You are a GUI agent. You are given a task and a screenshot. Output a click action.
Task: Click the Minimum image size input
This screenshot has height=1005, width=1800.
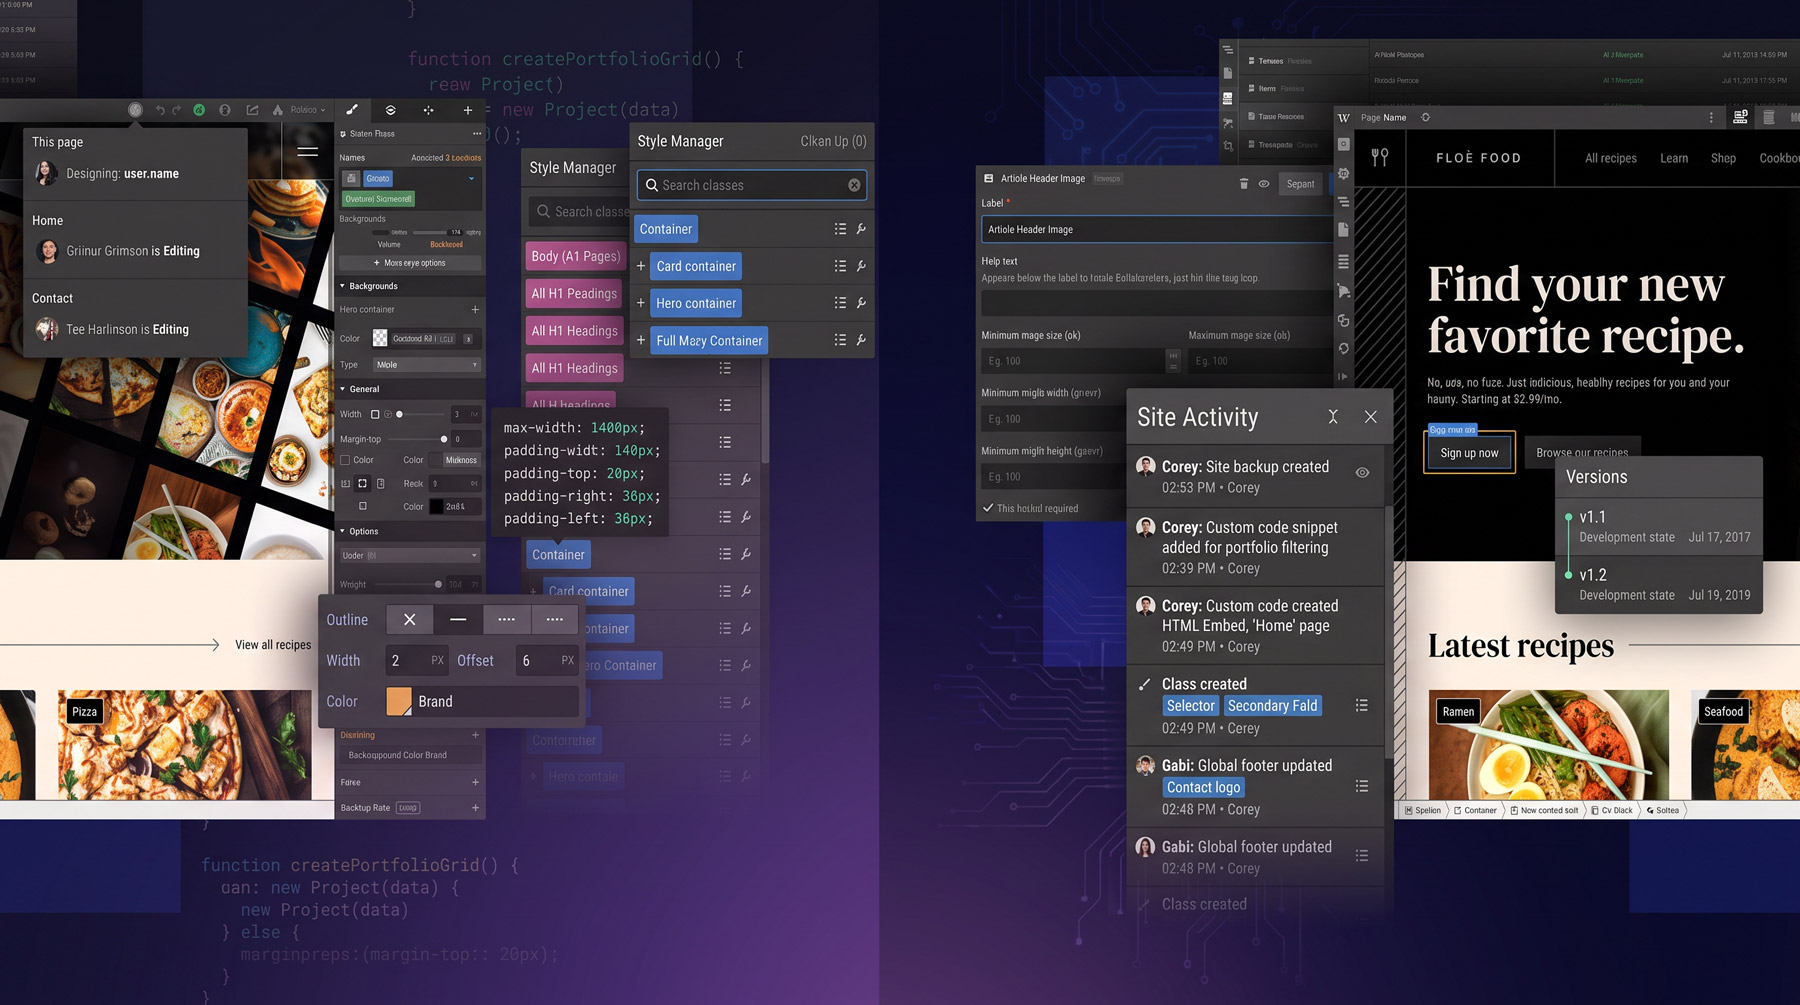(x=1073, y=361)
